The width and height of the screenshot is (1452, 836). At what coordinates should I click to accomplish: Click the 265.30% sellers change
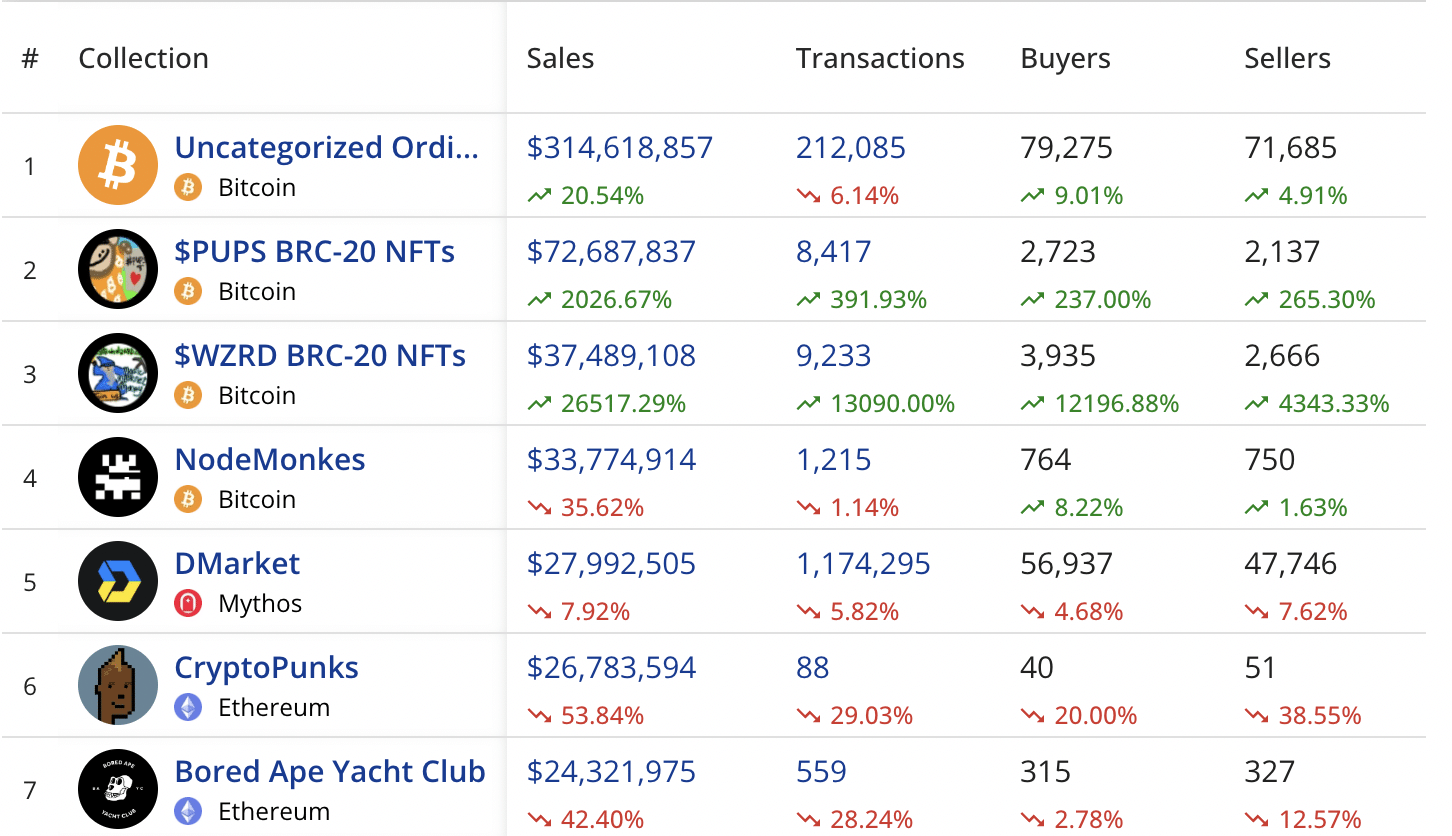point(1326,300)
